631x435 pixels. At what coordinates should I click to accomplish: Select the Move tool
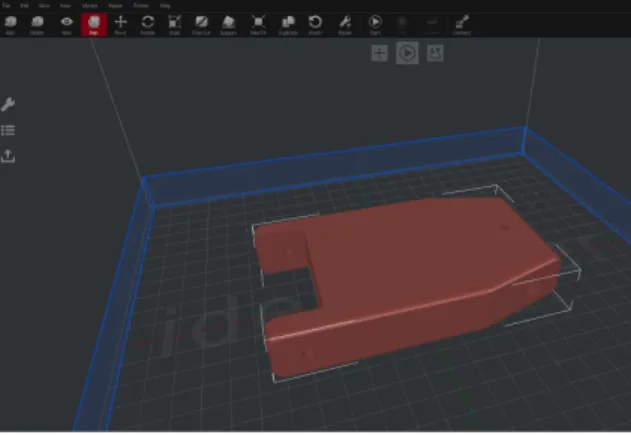click(121, 25)
